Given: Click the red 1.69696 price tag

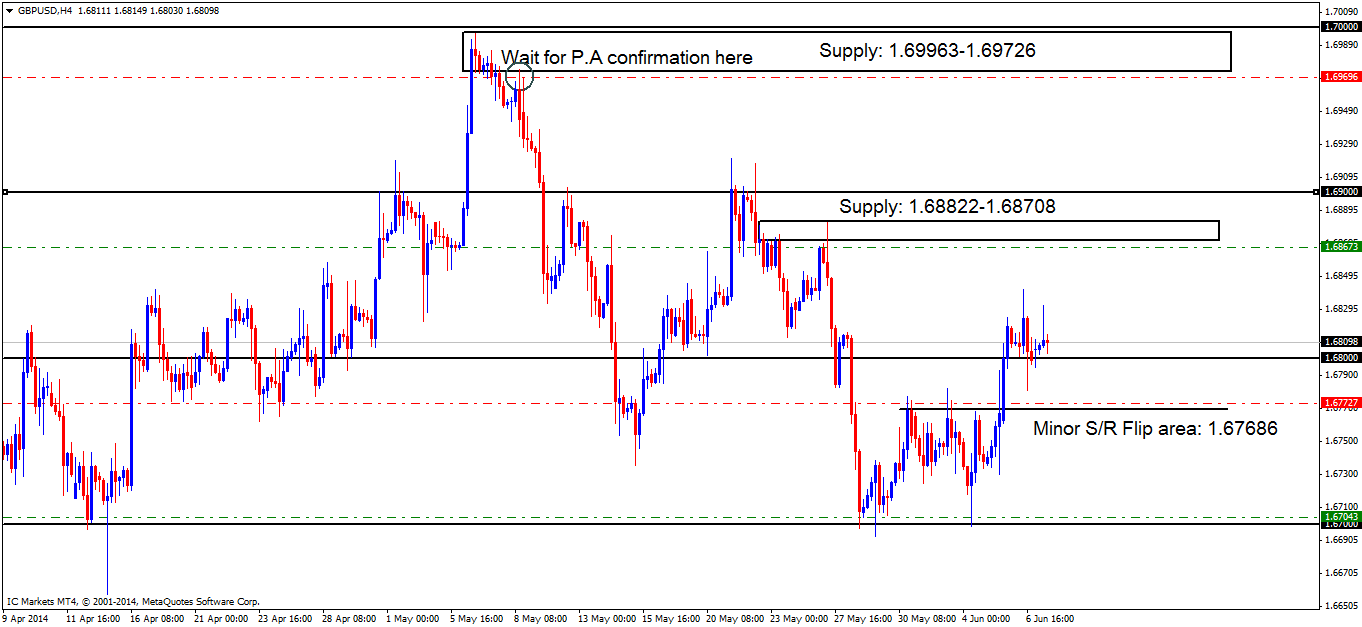Looking at the screenshot, I should point(1340,76).
